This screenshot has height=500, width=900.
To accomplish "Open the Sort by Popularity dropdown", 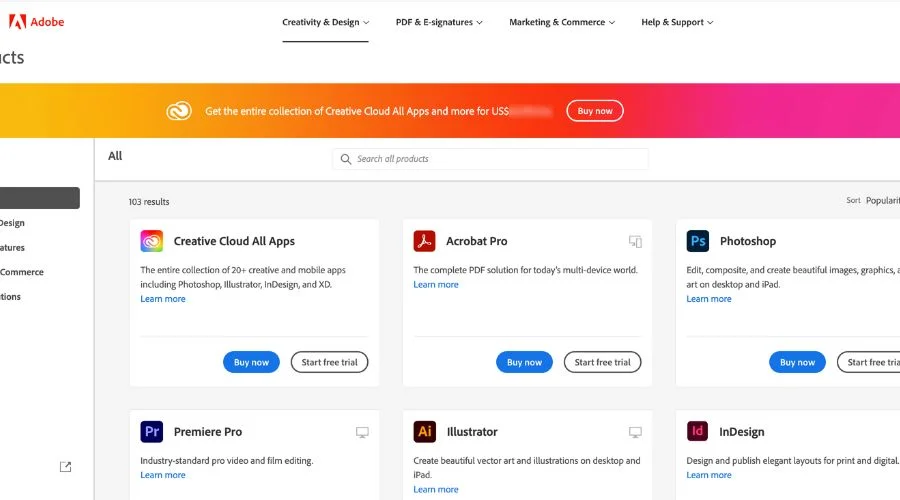I will 882,200.
